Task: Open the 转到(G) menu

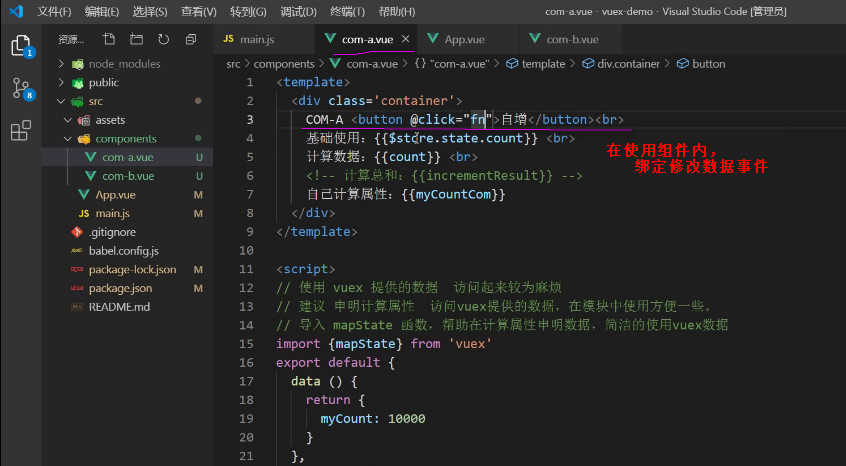Action: 248,11
